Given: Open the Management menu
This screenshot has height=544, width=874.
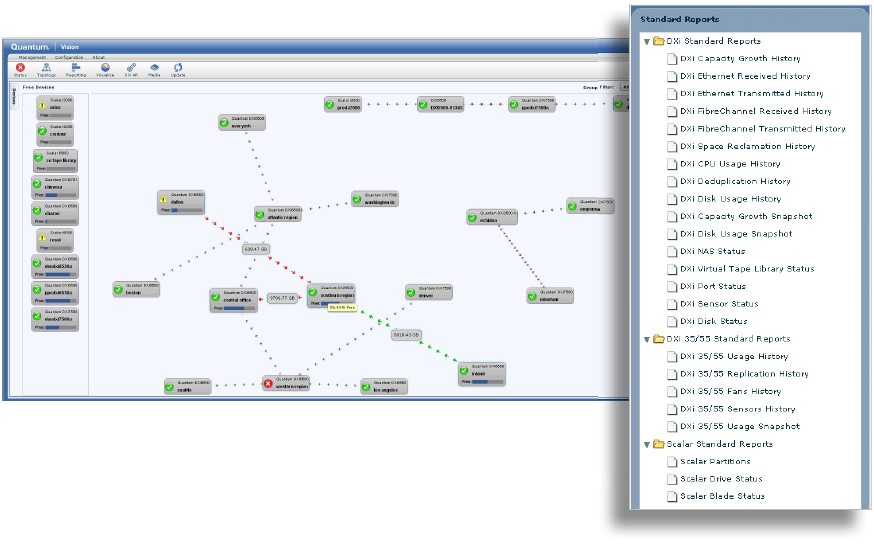Looking at the screenshot, I should tap(32, 57).
